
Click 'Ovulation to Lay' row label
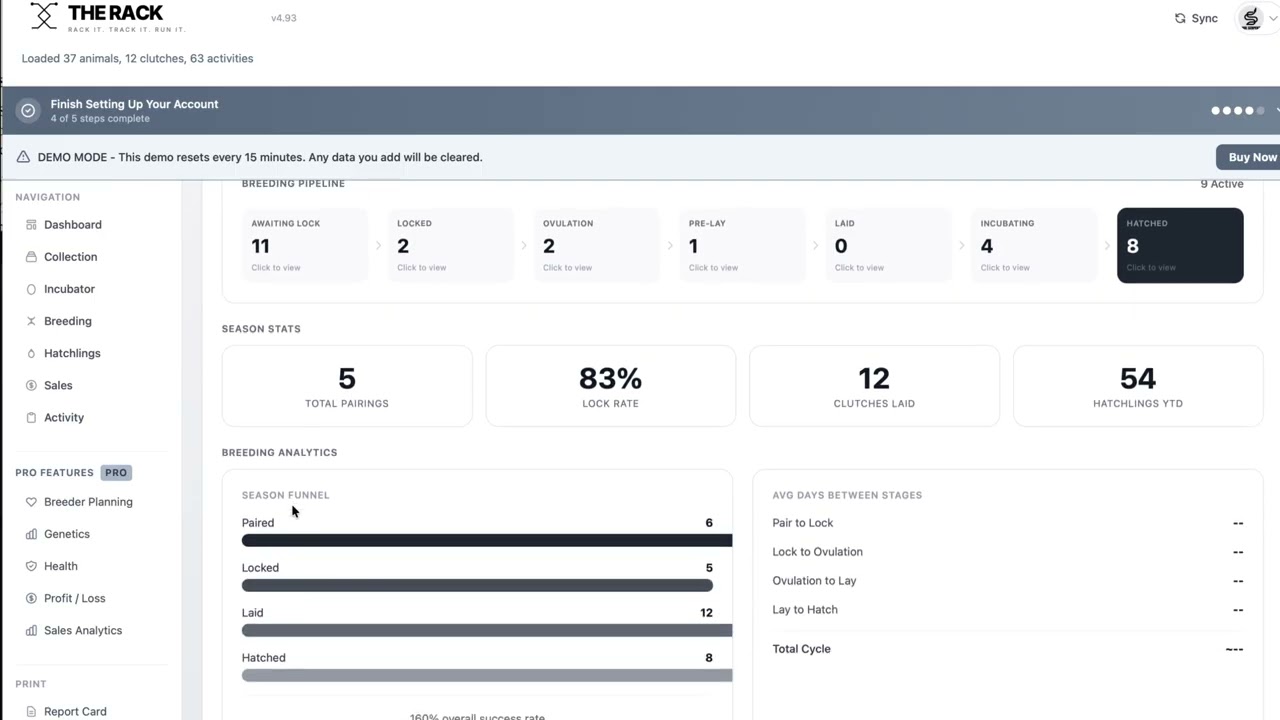pos(814,581)
